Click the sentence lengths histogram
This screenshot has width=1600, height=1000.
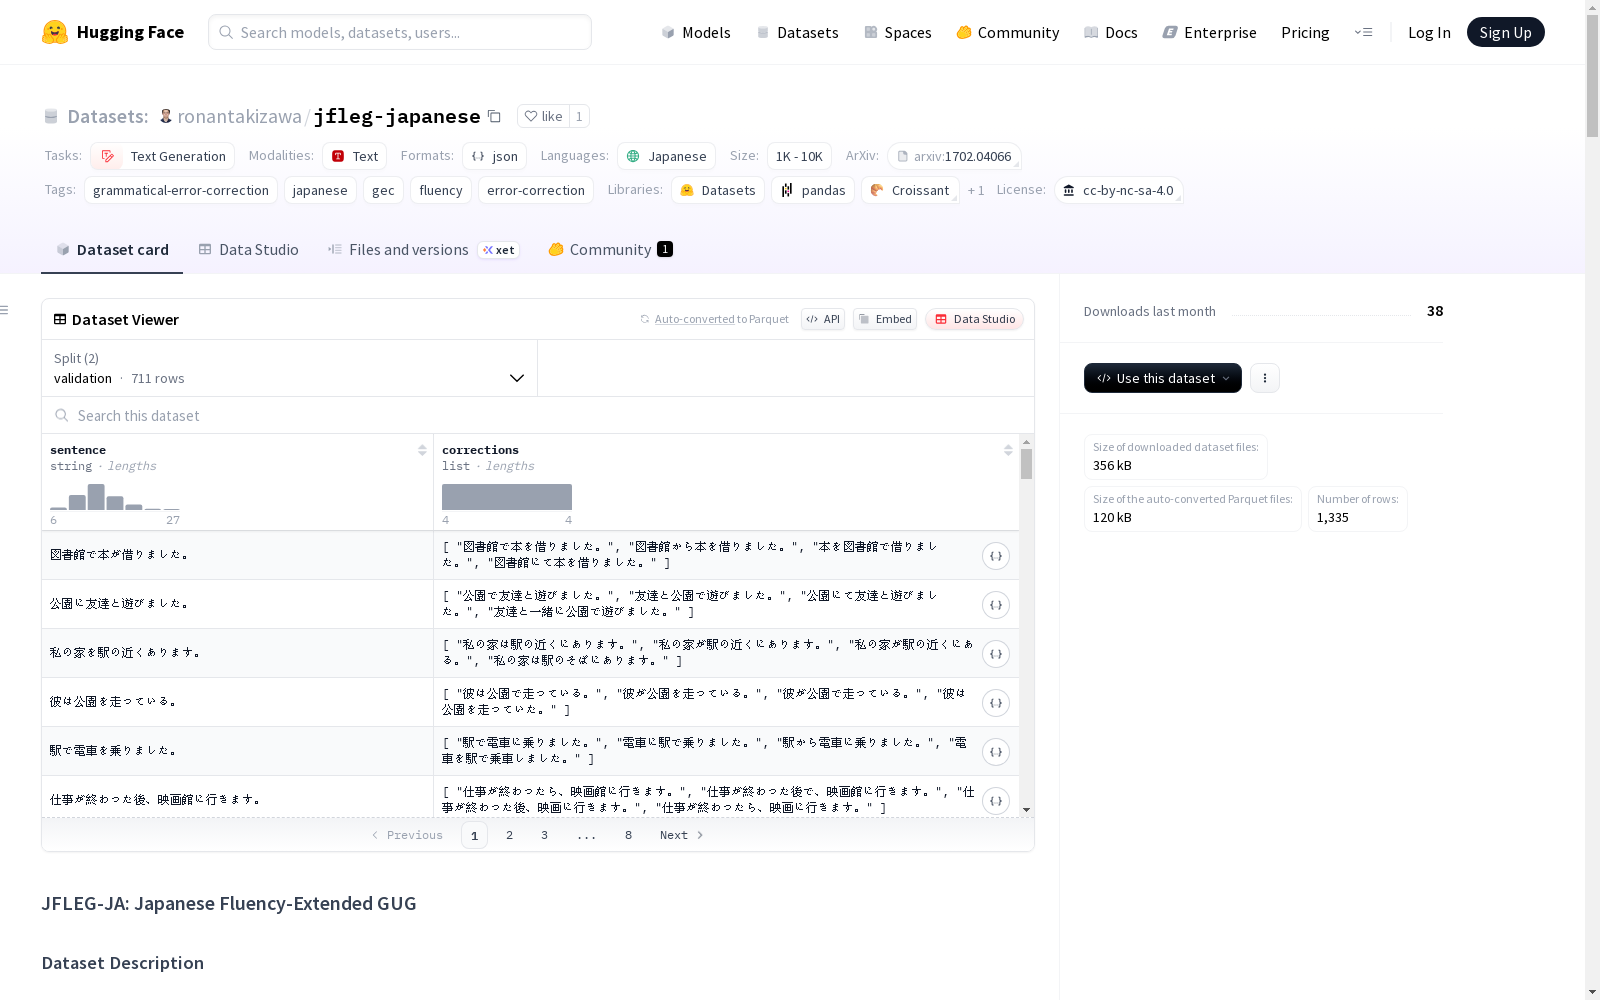(115, 497)
